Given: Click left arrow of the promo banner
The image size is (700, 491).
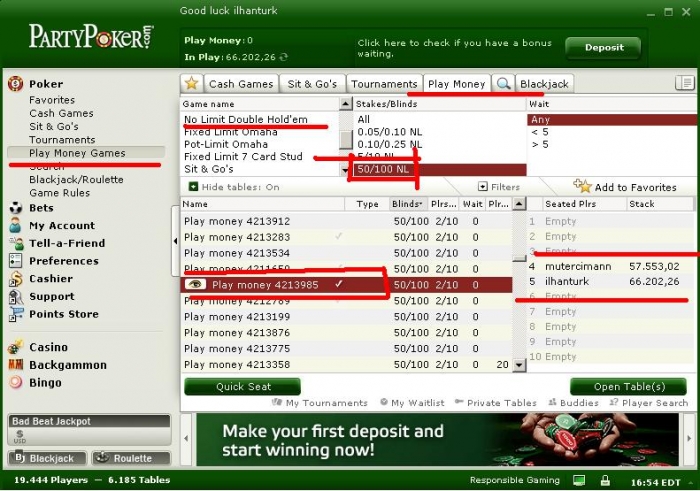Looking at the screenshot, I should [x=187, y=439].
